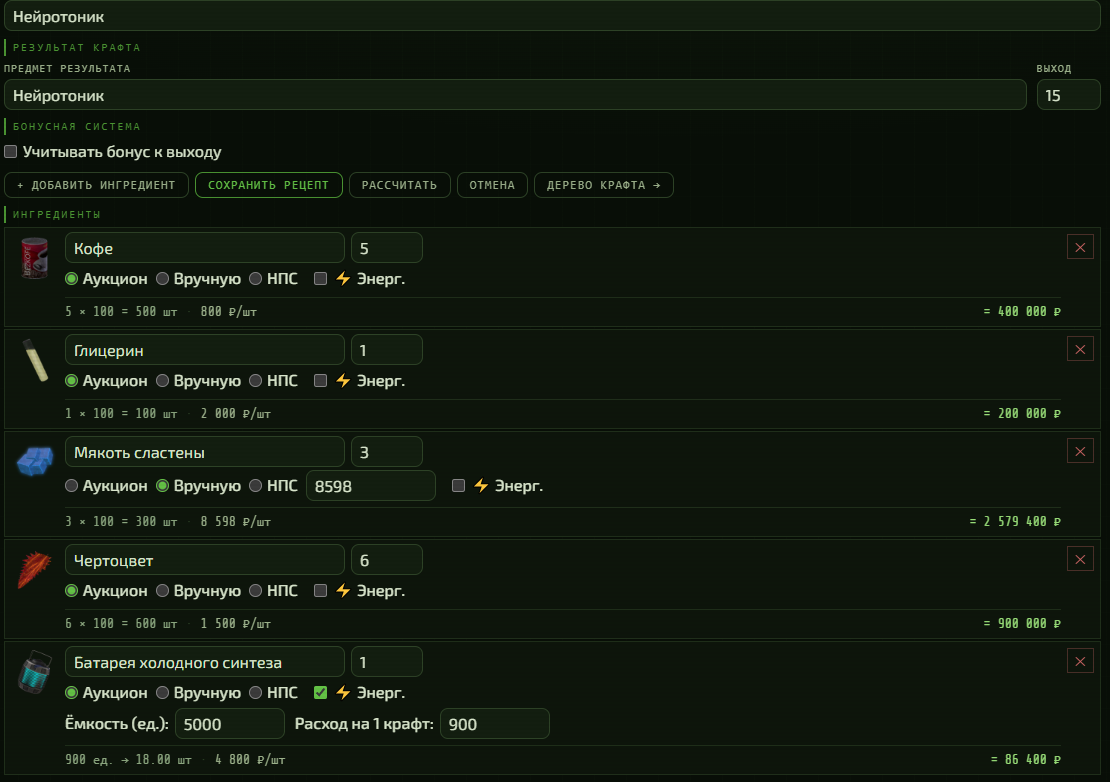Open Дерево крафта view

[x=604, y=185]
